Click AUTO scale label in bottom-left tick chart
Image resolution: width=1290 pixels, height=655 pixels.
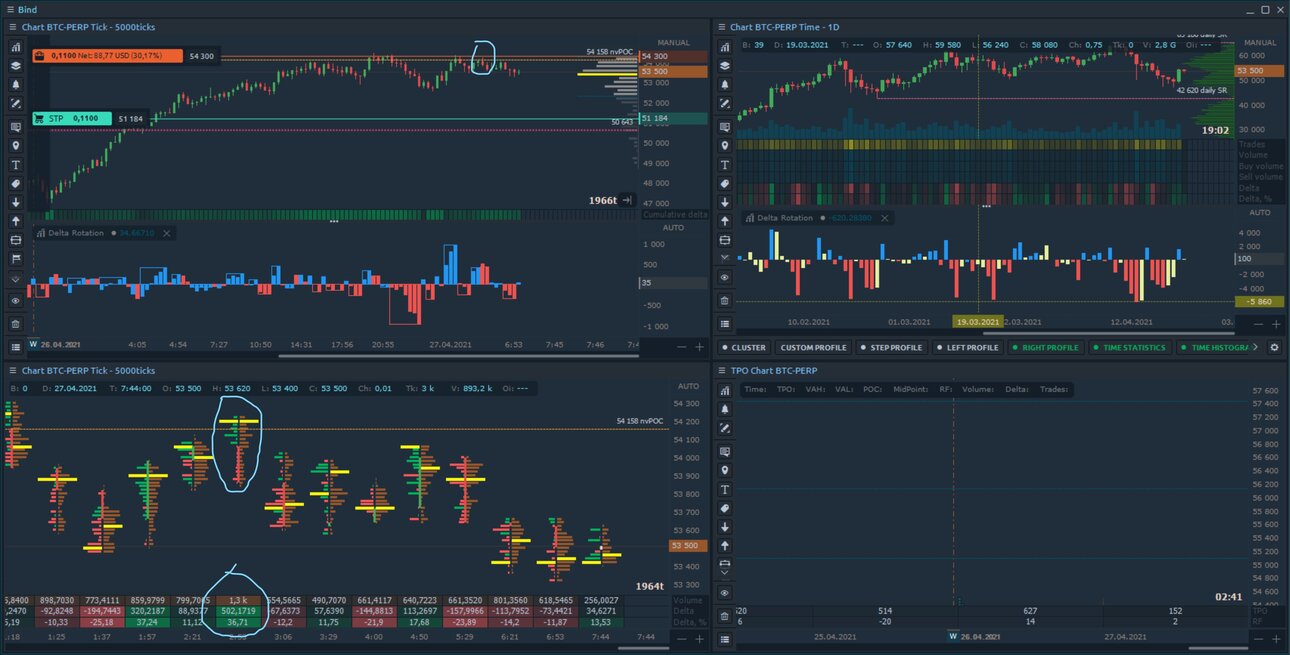[688, 386]
